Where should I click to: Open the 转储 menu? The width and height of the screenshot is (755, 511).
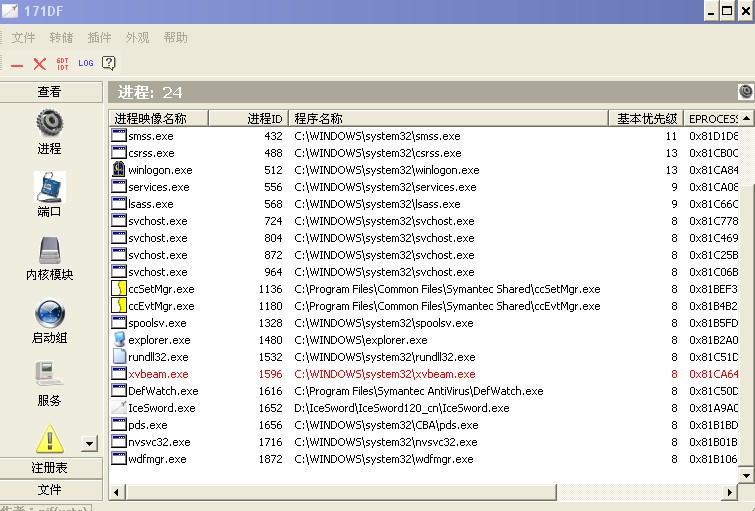tap(61, 38)
